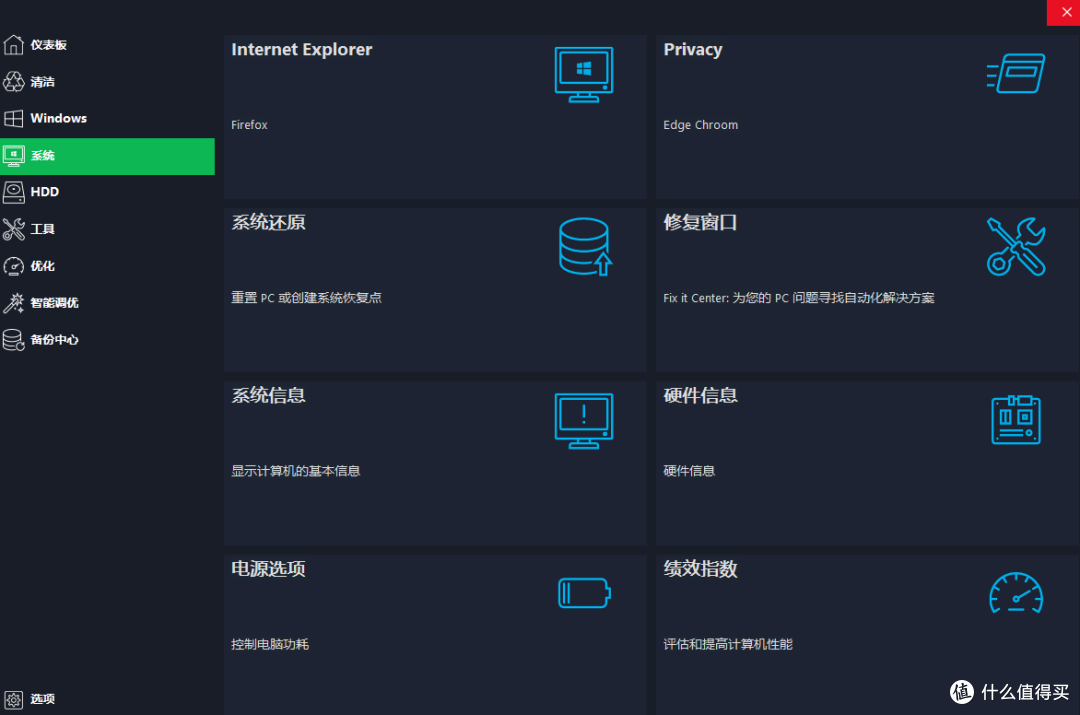
Task: Open the 仪表板 dashboard section
Action: tap(107, 45)
